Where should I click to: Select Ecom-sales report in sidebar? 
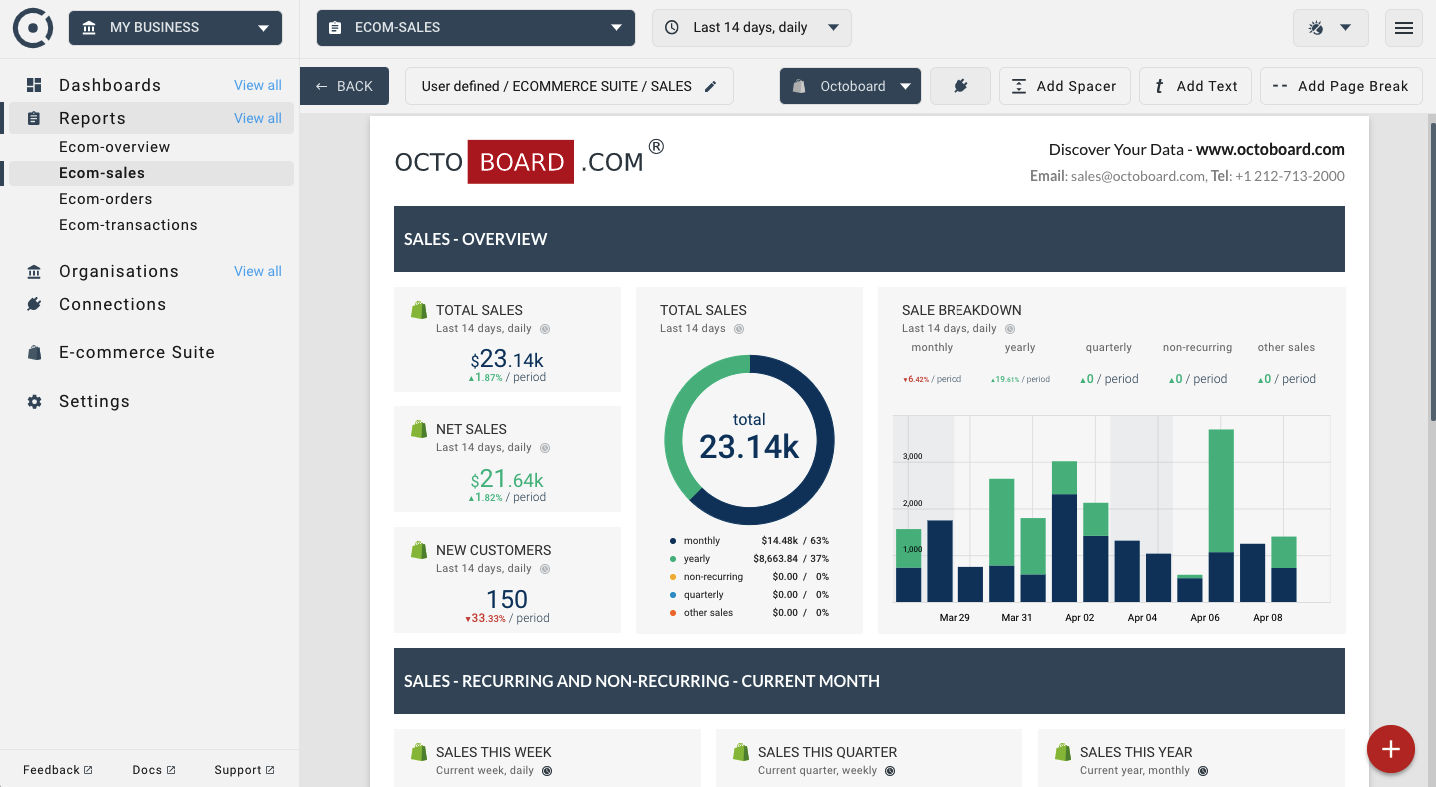tap(102, 173)
